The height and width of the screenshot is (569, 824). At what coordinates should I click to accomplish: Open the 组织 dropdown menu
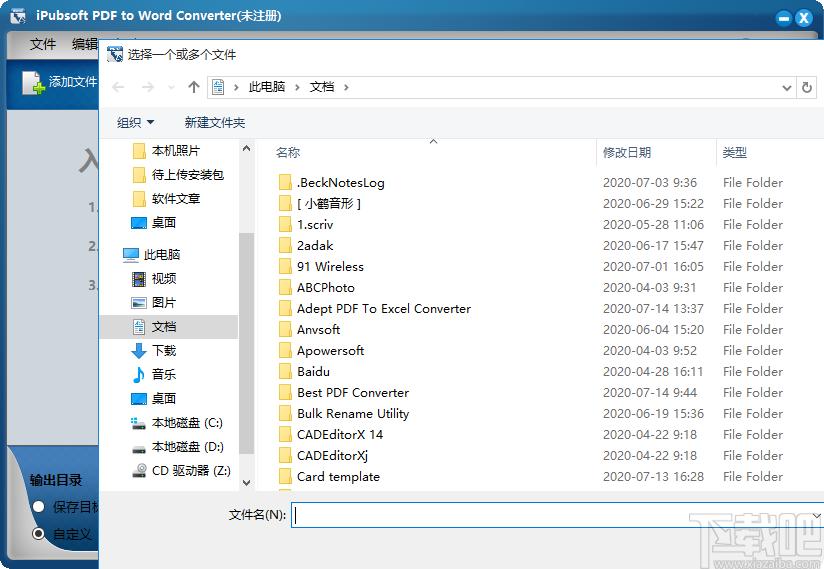135,122
